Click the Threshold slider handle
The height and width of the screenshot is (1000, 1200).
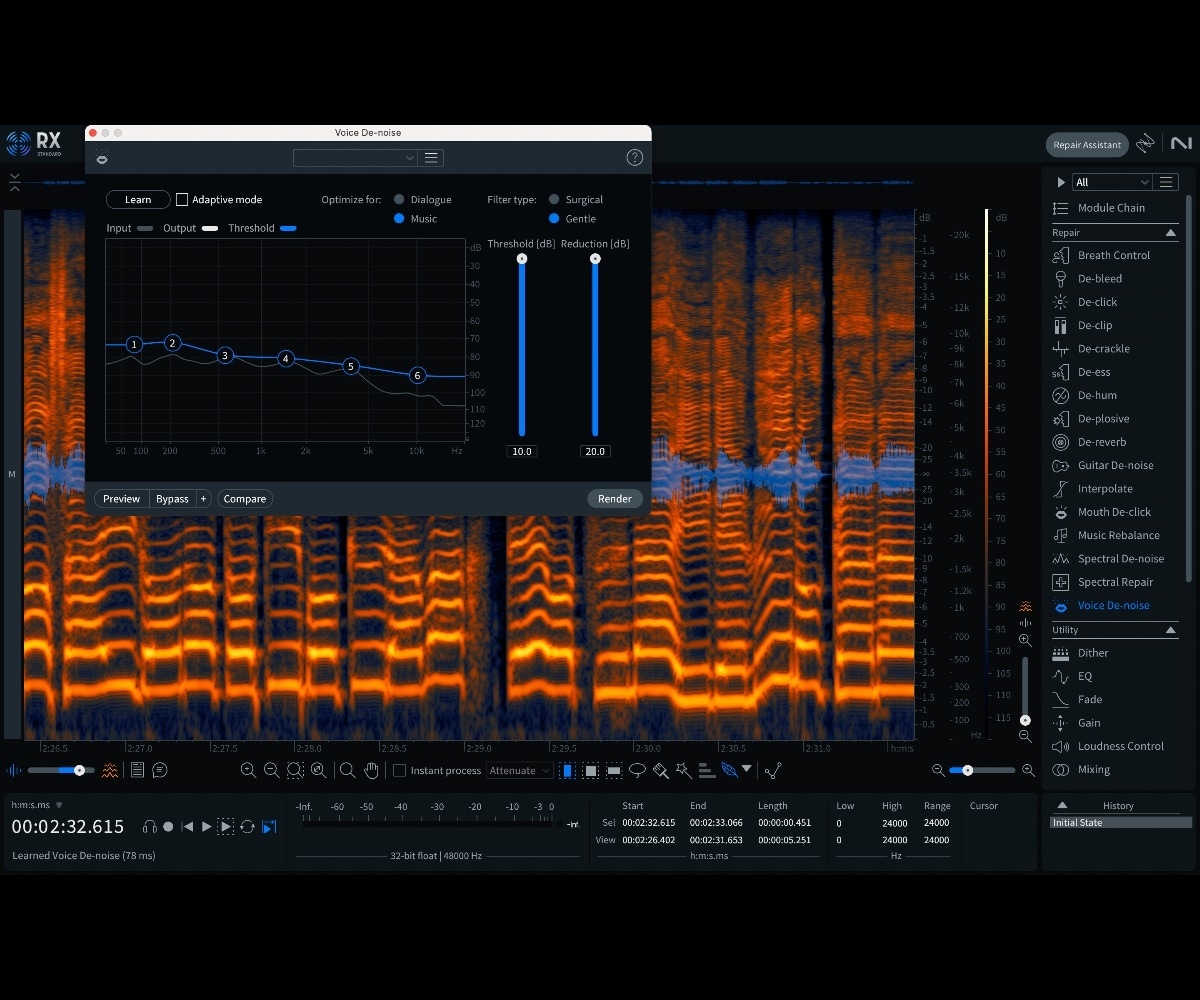coord(521,259)
